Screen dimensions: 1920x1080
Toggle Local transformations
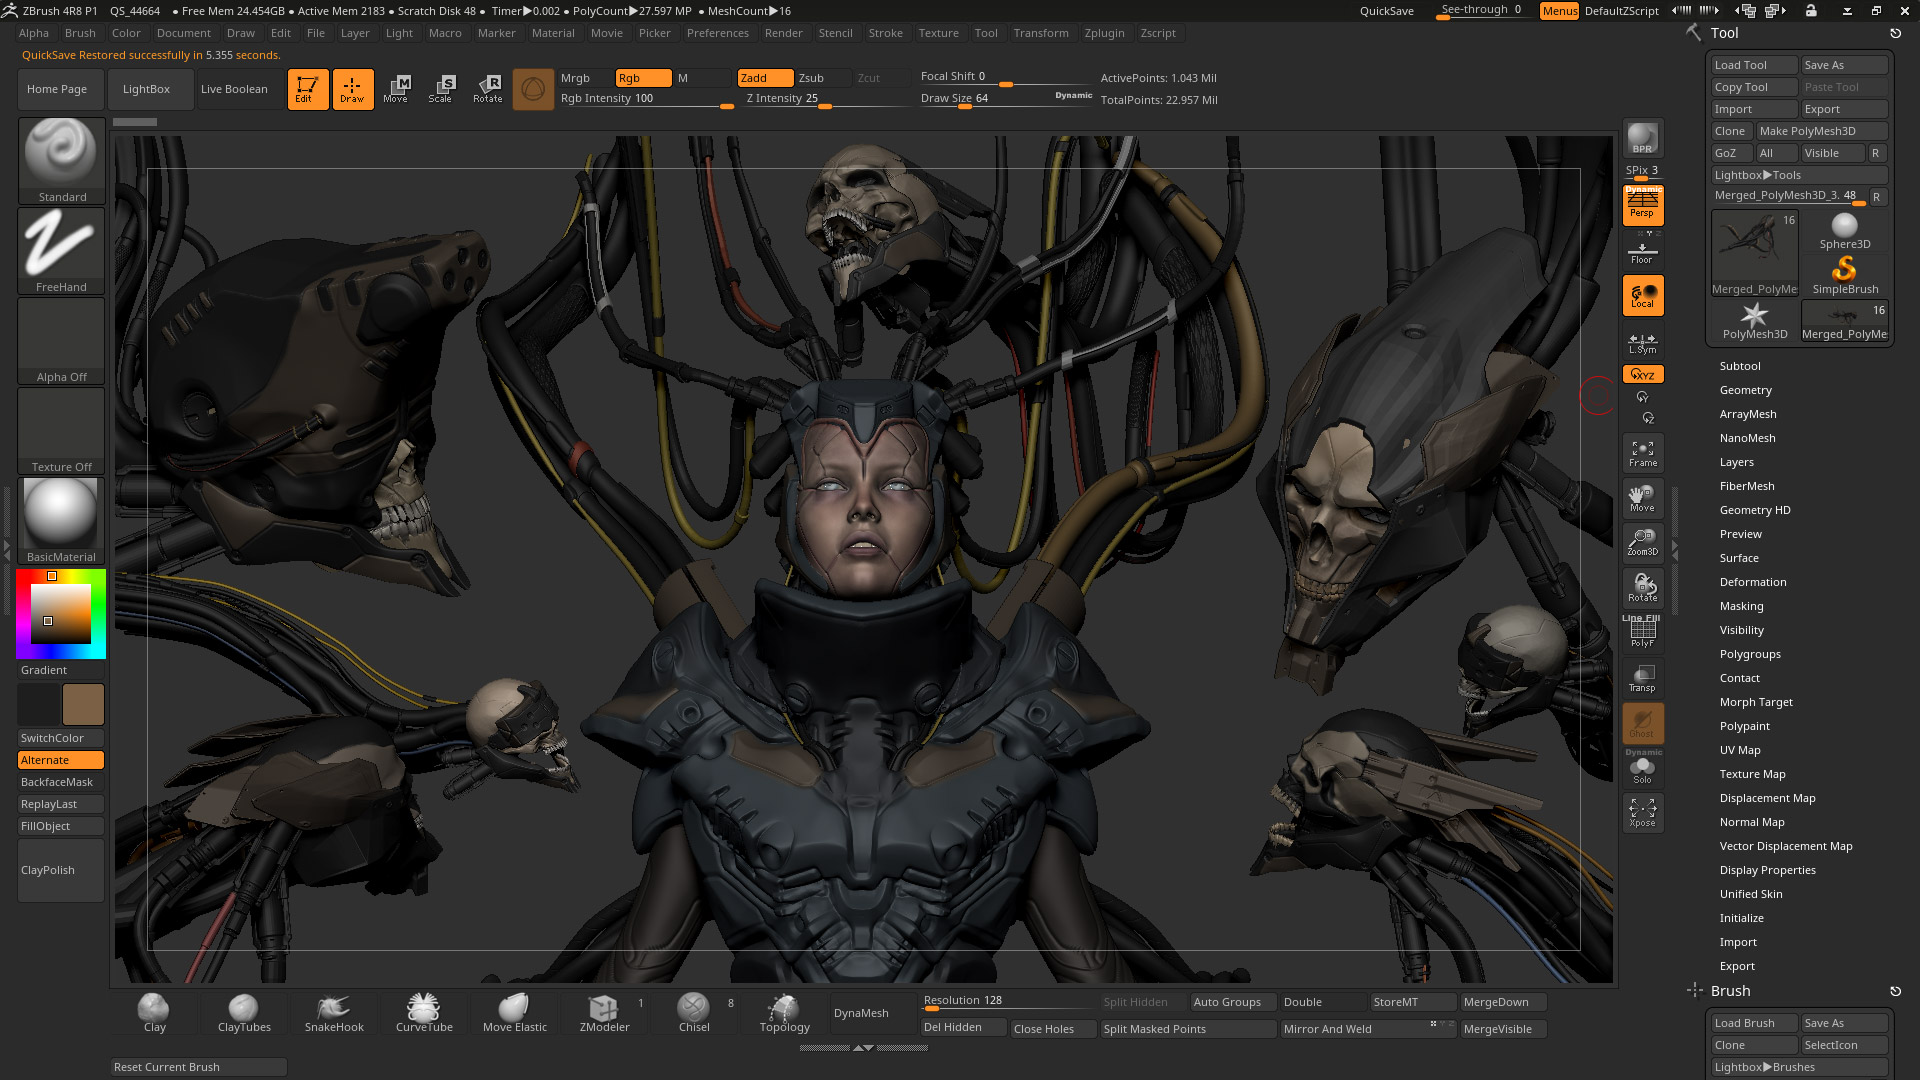[x=1643, y=296]
